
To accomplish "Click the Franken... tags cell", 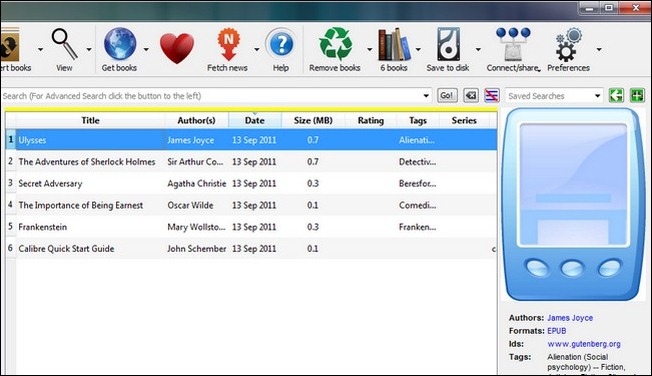I will [417, 227].
